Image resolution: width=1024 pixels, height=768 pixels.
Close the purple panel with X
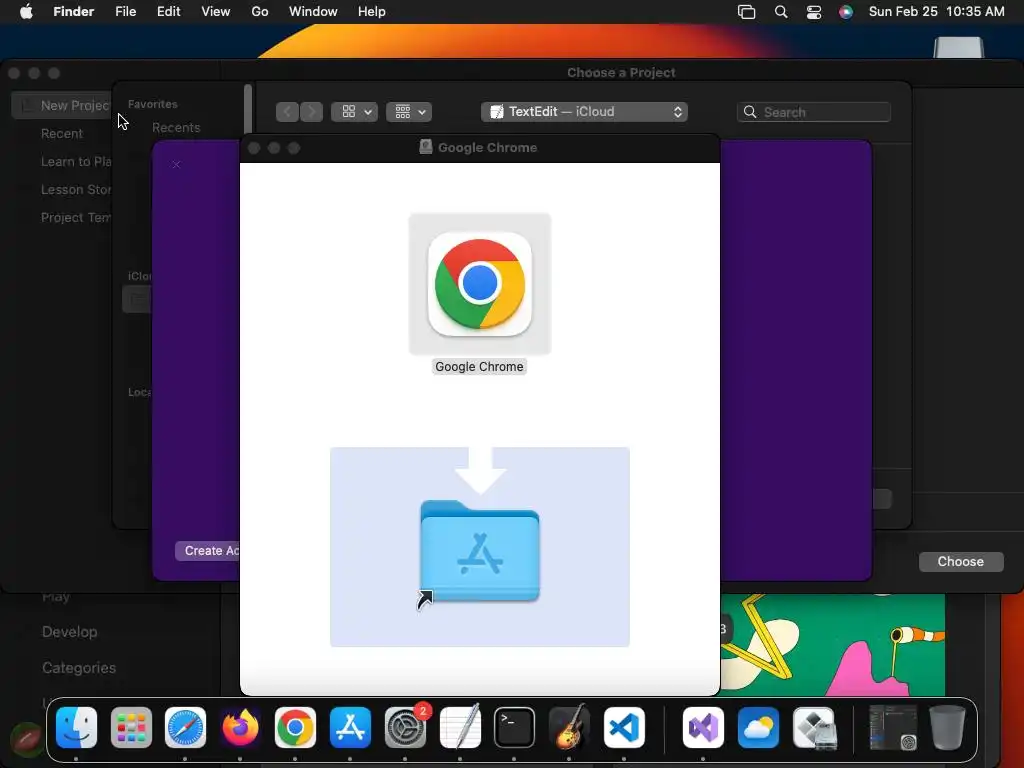coord(176,165)
